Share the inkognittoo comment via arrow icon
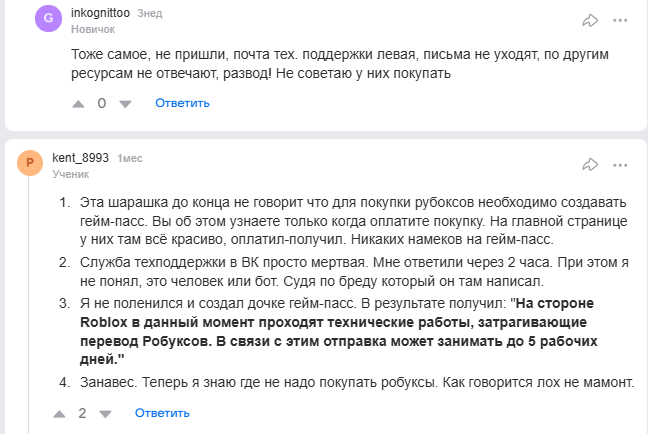The image size is (648, 434). 590,20
